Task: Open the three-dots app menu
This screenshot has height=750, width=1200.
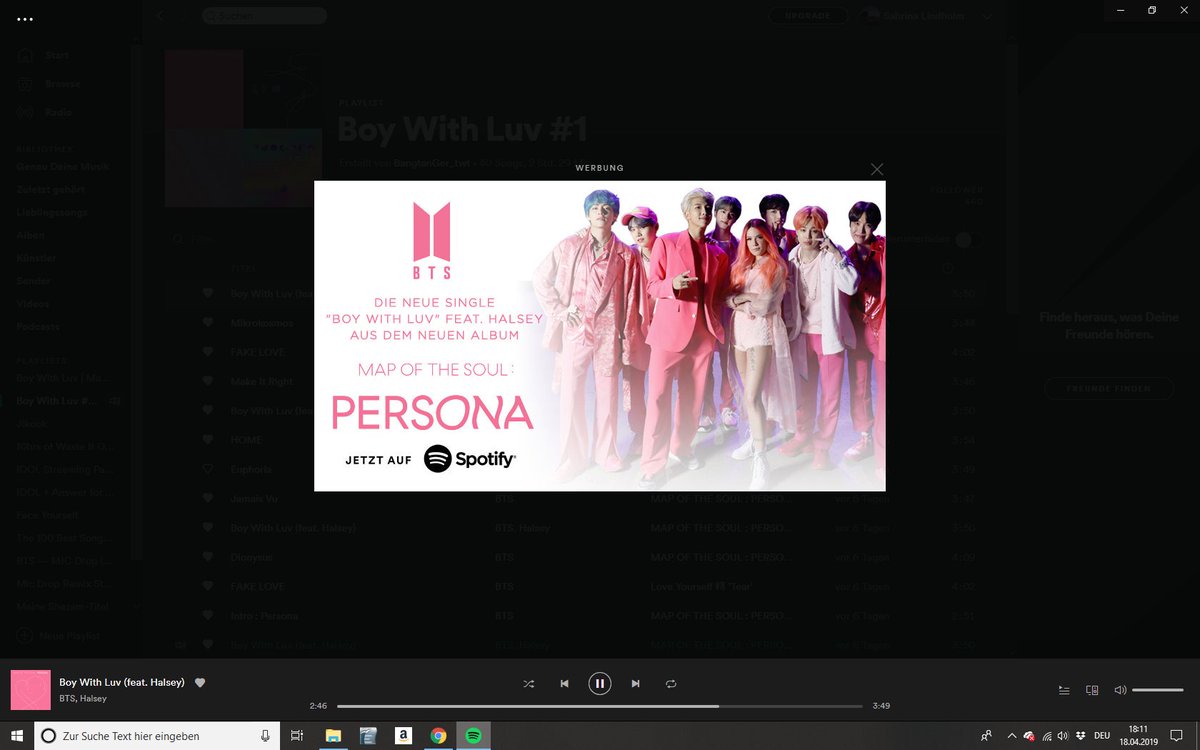Action: (x=25, y=19)
